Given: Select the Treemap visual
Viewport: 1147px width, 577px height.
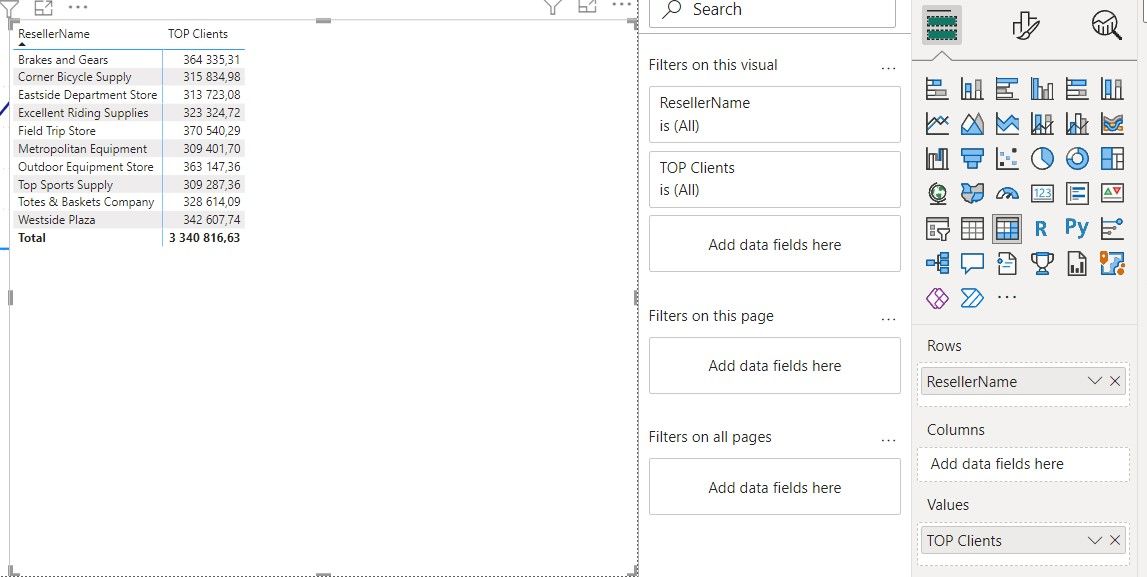Looking at the screenshot, I should click(1112, 159).
